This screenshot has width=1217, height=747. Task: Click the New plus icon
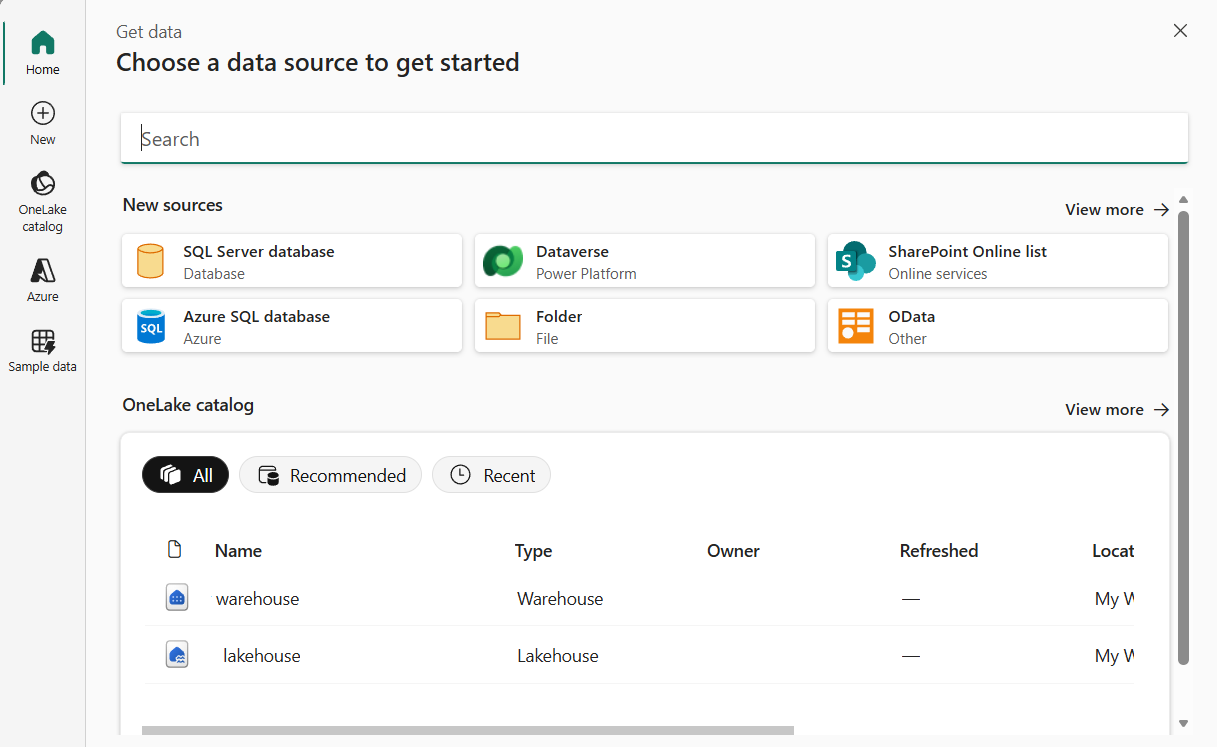(x=42, y=113)
